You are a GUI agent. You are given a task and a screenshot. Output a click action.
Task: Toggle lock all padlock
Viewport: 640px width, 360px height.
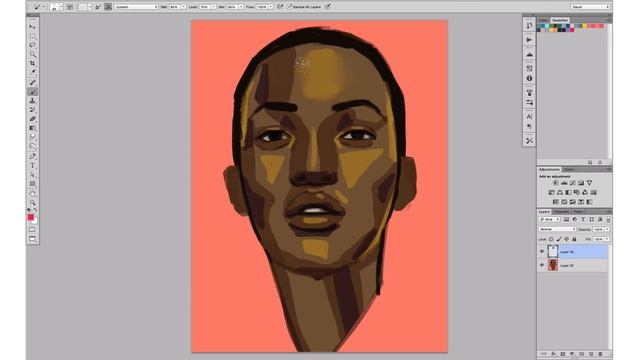tap(574, 239)
